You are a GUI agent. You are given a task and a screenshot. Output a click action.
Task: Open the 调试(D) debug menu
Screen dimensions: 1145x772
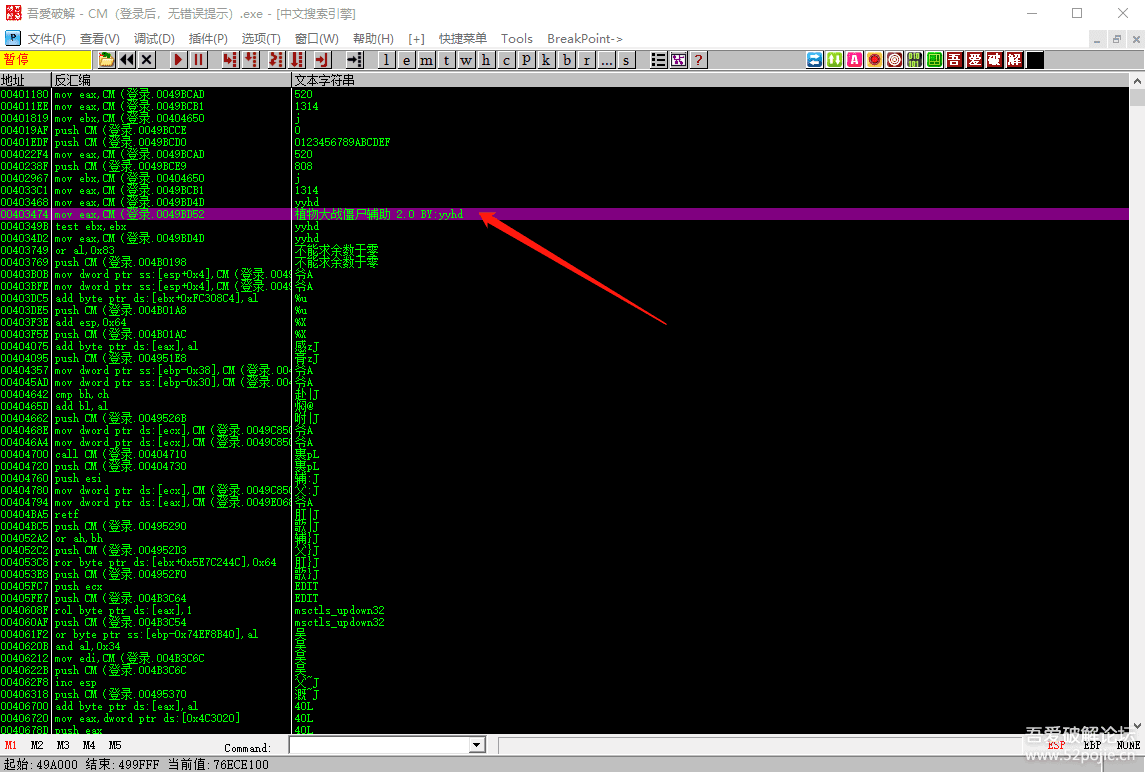click(154, 38)
